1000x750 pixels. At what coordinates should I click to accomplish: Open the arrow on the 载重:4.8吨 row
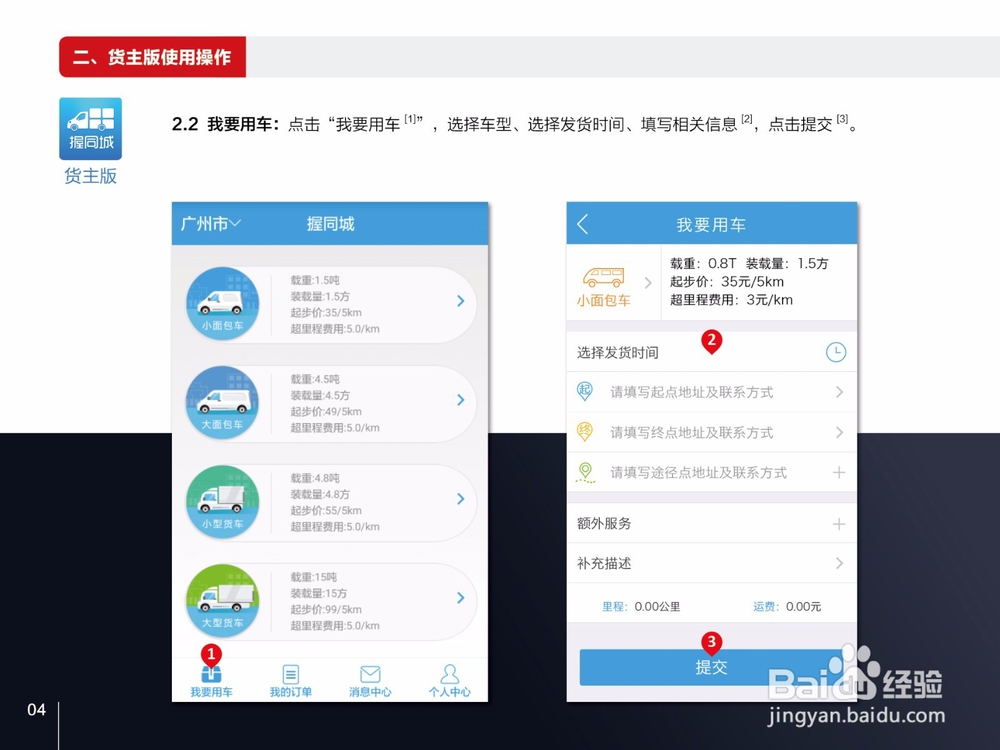coord(460,499)
